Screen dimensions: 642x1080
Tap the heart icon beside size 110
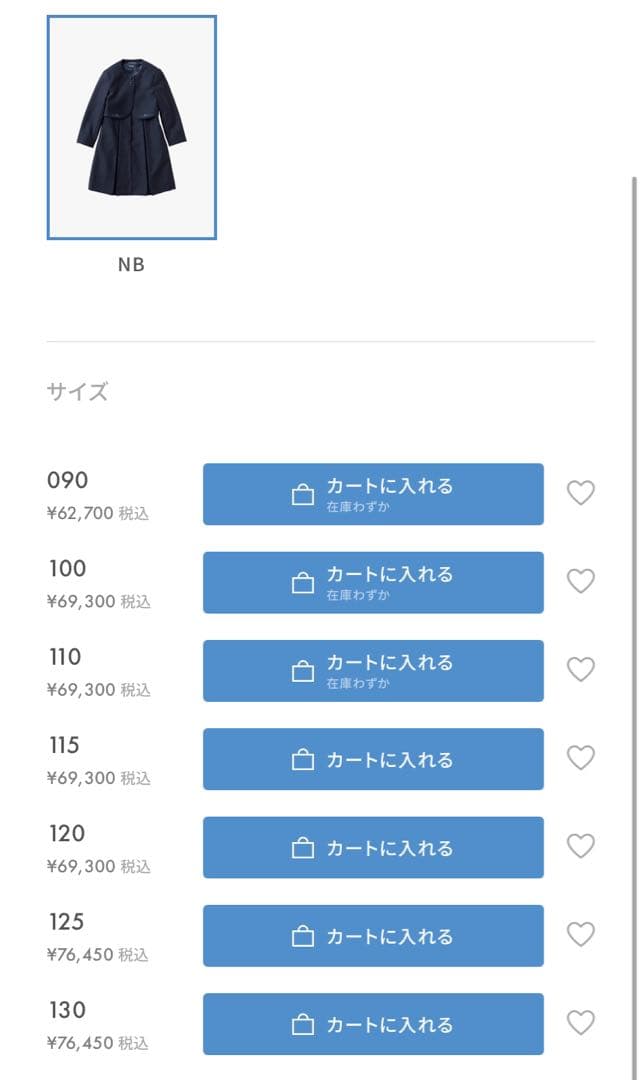click(x=581, y=670)
